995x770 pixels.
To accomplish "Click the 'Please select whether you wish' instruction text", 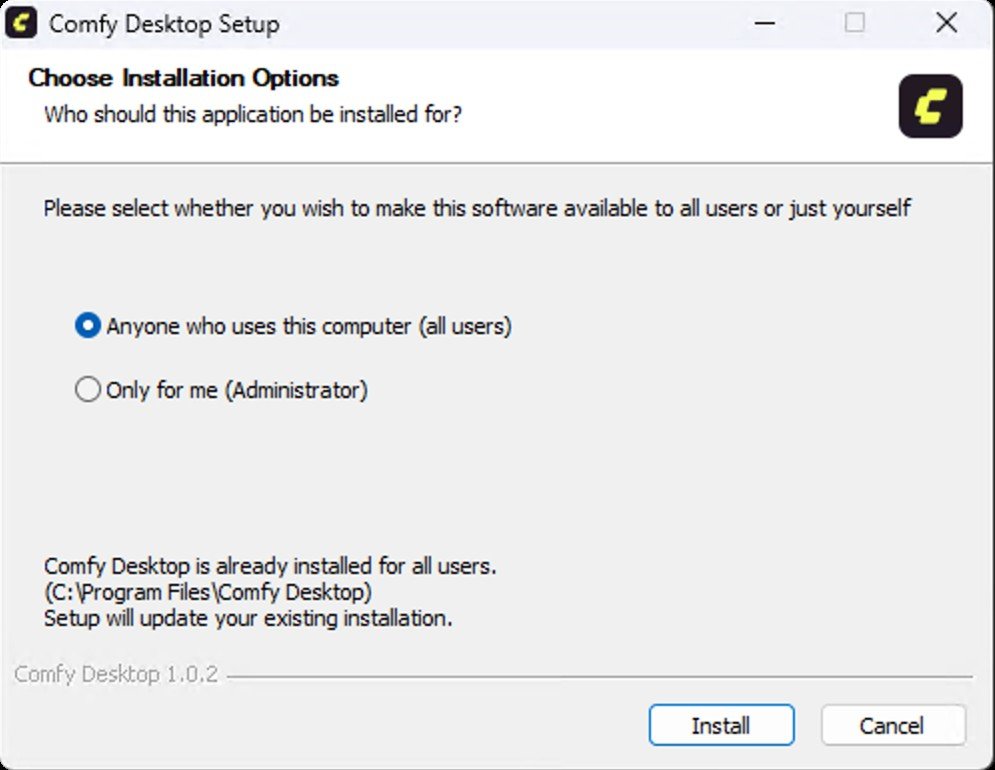I will click(x=477, y=208).
